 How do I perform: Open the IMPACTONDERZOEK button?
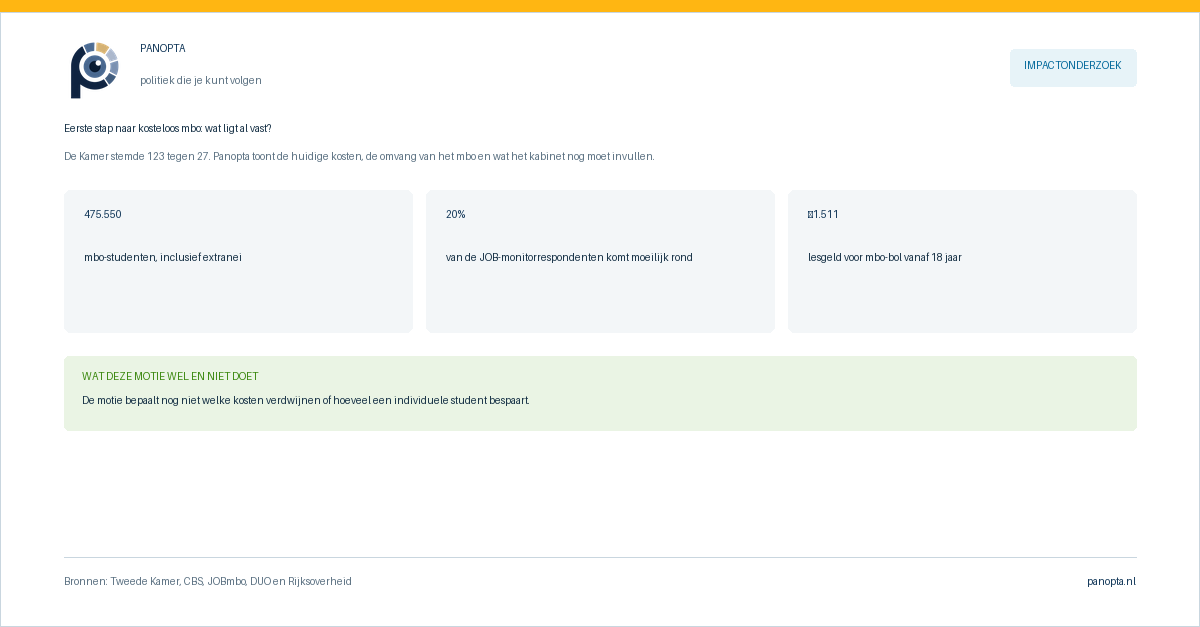point(1073,66)
